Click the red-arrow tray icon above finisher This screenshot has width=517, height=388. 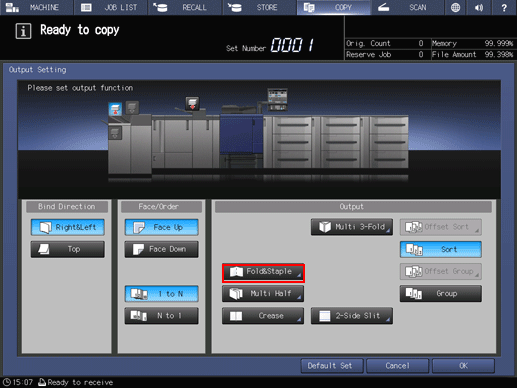point(192,103)
